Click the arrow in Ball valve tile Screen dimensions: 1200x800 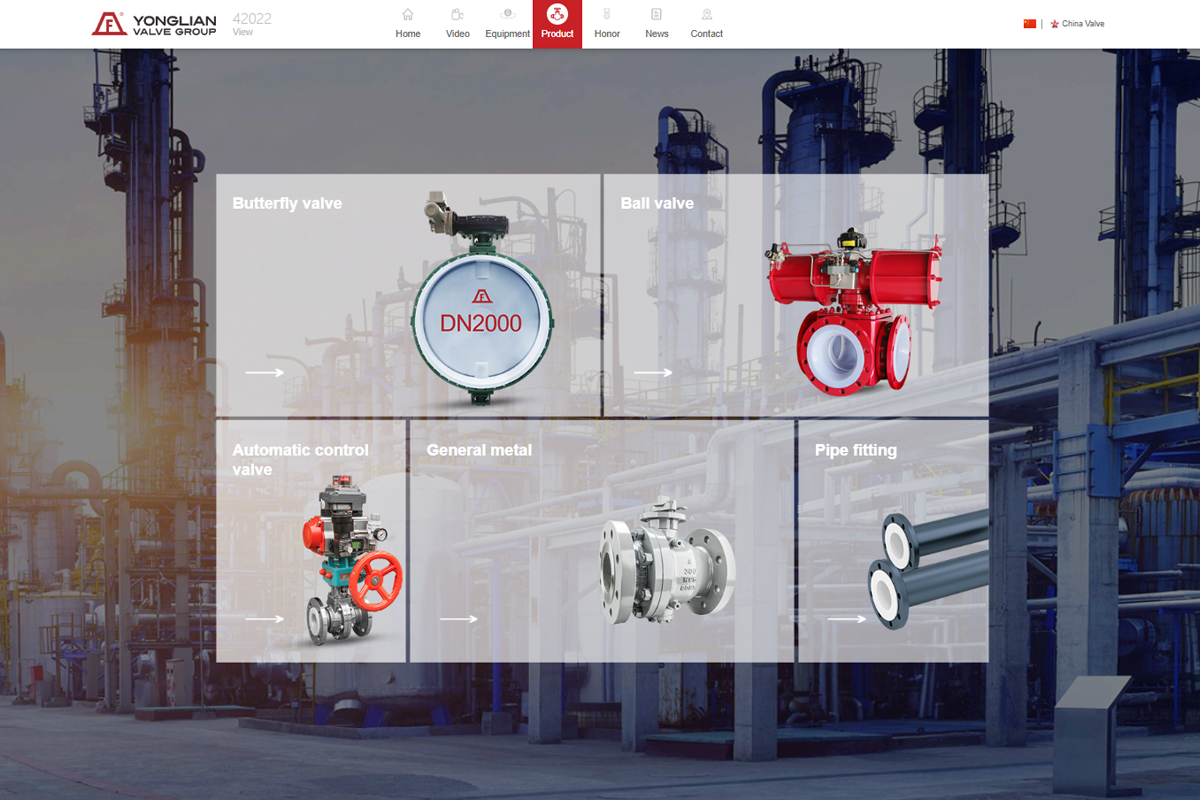(652, 373)
